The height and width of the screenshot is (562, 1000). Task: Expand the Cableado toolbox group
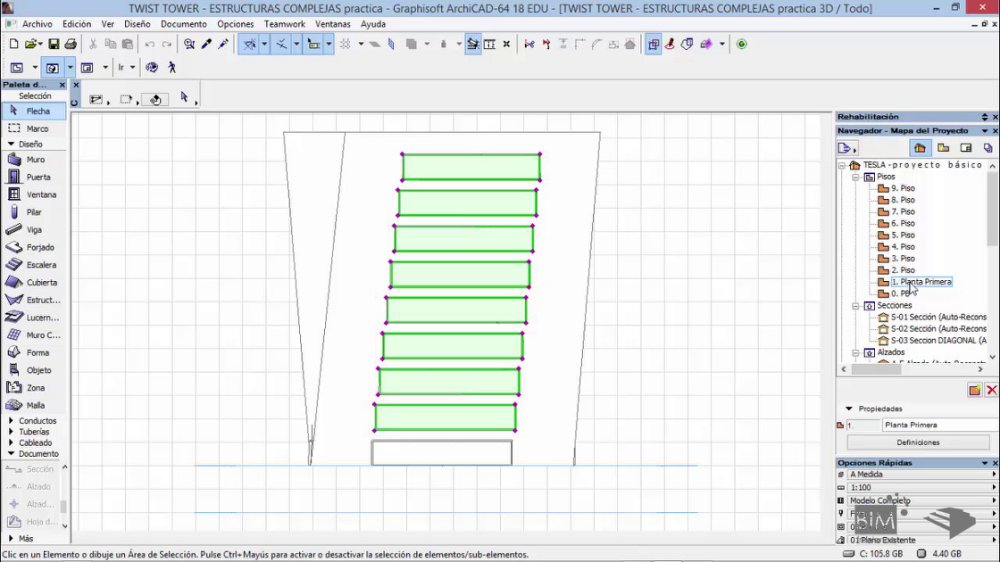11,443
